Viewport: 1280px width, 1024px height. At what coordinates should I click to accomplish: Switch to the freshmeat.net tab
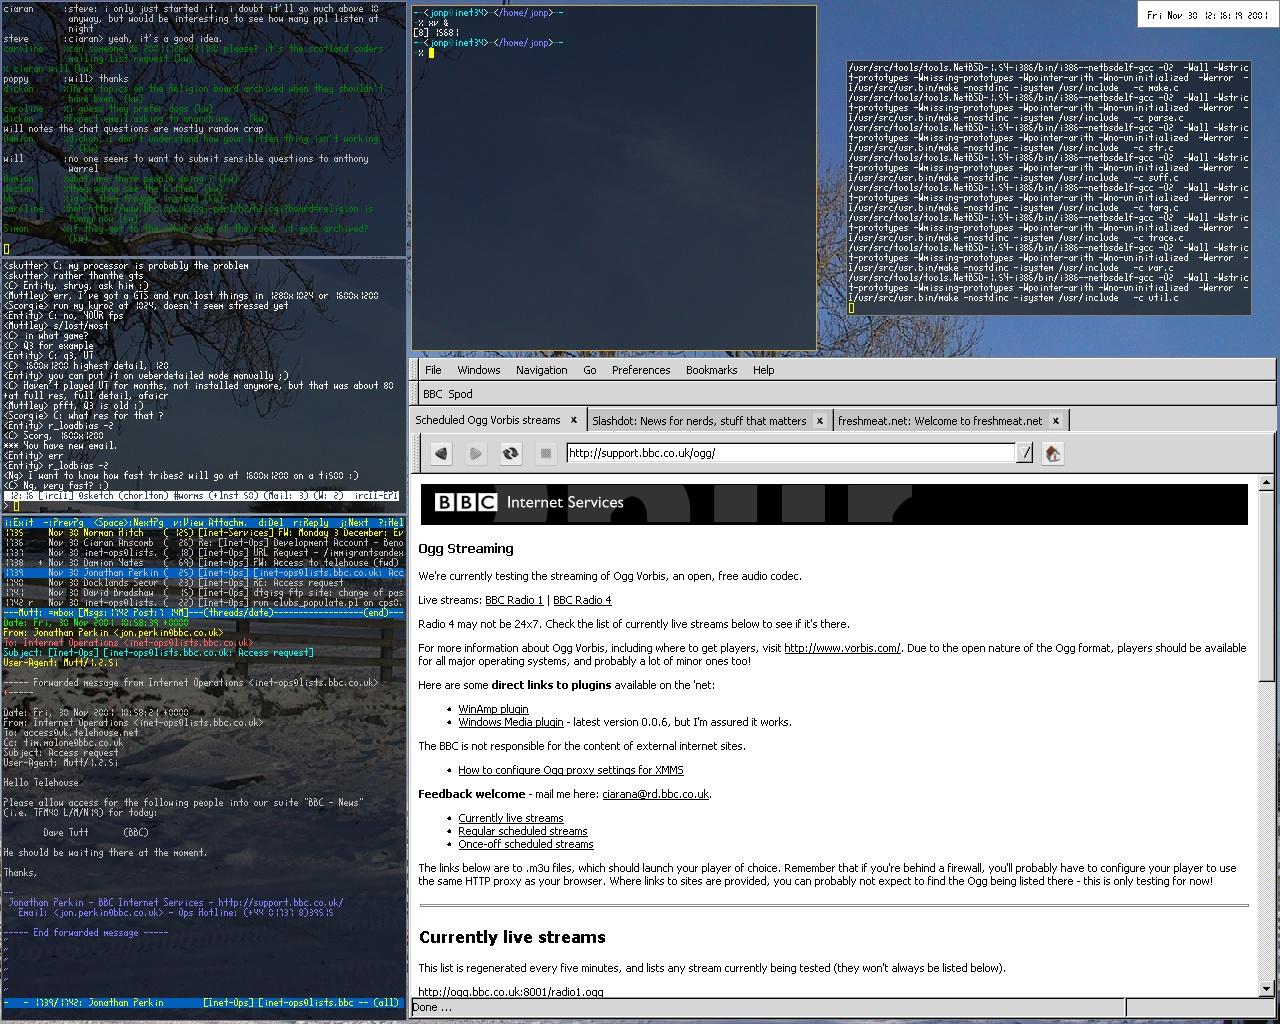939,421
